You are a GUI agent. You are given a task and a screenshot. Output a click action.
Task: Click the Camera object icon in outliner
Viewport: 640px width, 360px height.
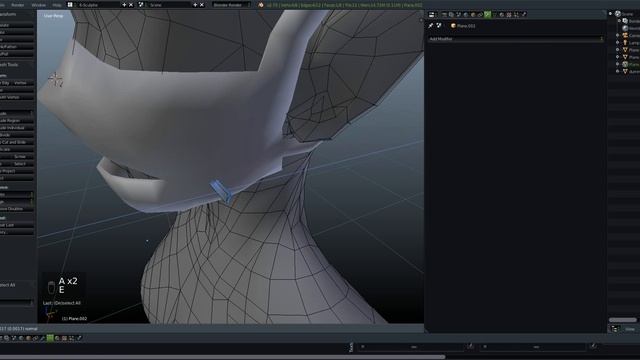tap(625, 36)
